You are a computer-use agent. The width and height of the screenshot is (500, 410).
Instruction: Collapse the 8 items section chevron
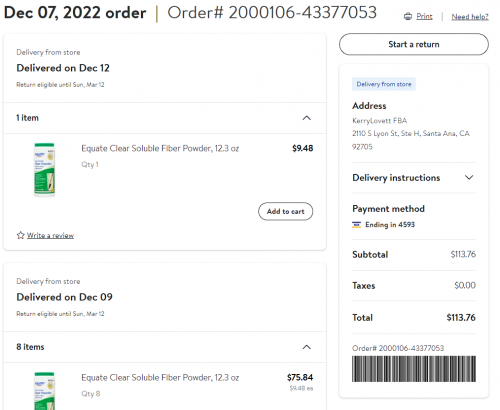pyautogui.click(x=306, y=347)
